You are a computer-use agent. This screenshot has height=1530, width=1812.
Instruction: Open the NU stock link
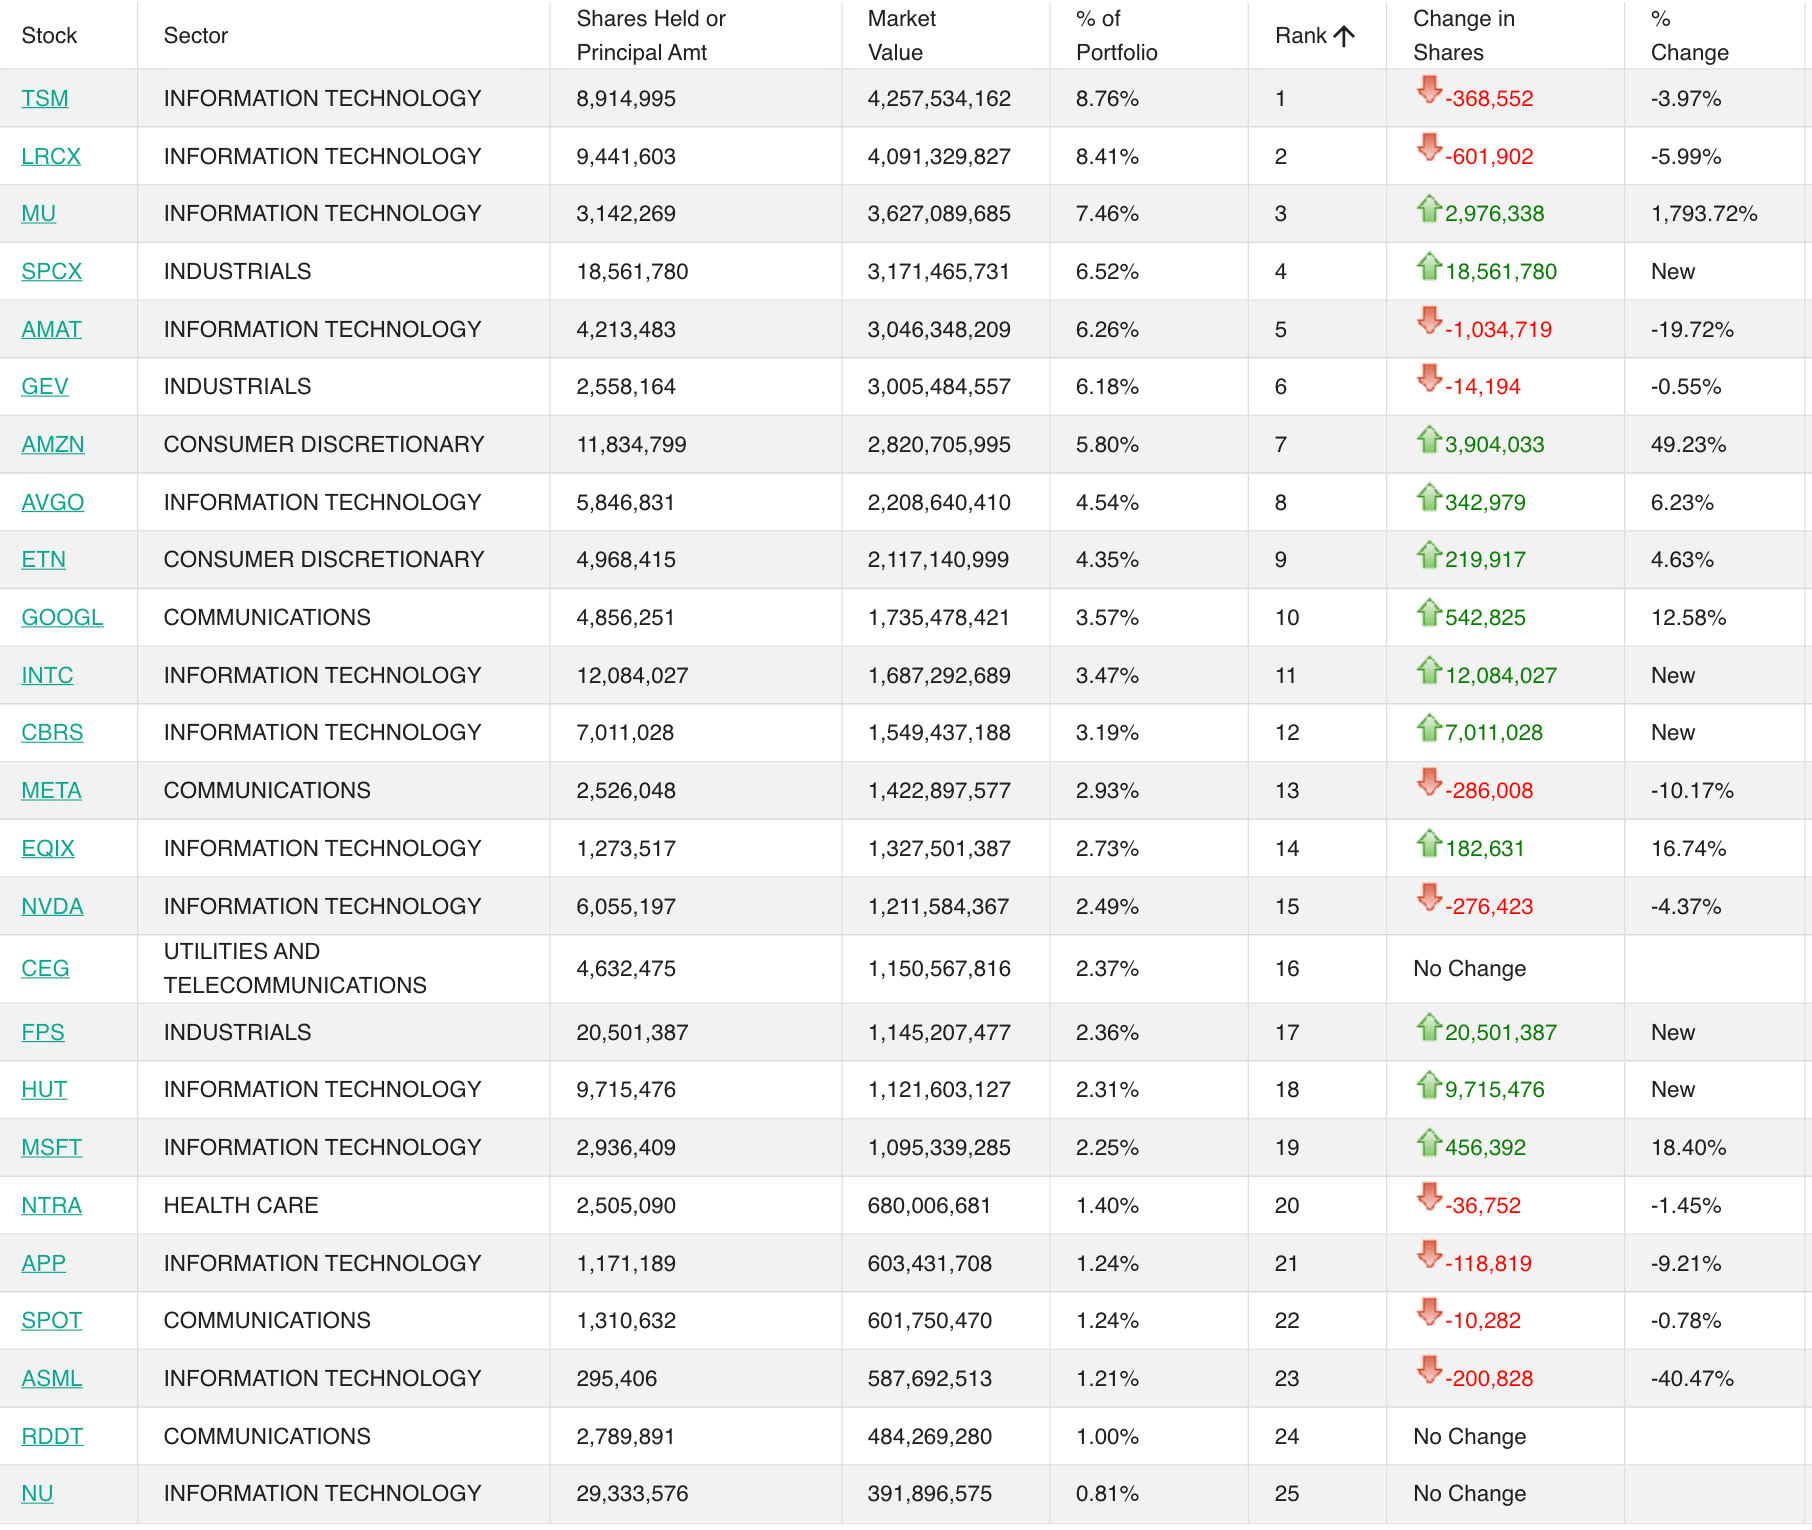pos(37,1494)
